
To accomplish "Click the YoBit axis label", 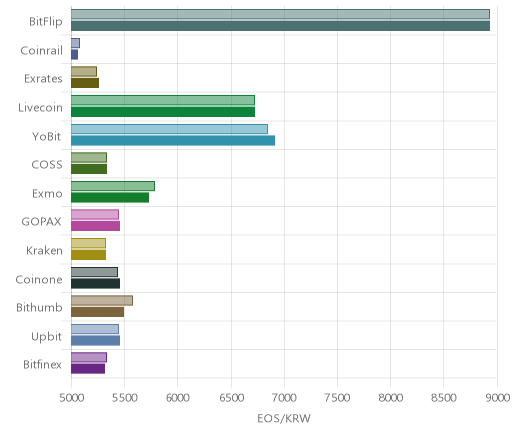I will click(x=47, y=136).
